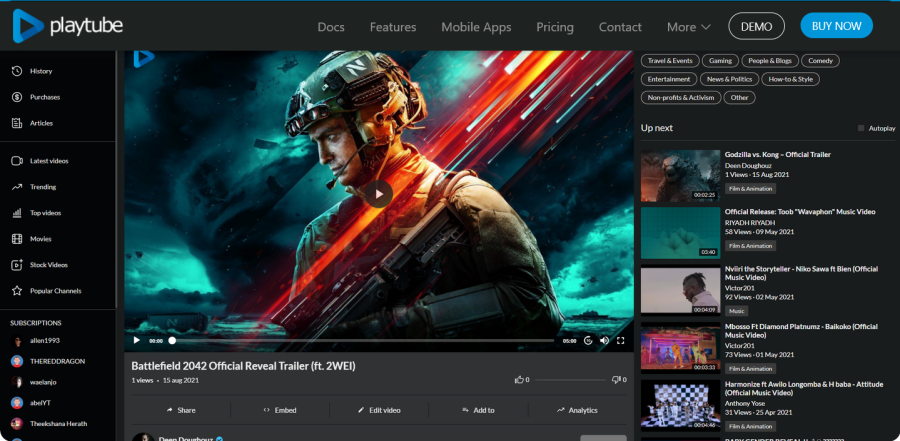900x441 pixels.
Task: Click the replay seconds icon in the player
Action: click(x=588, y=341)
